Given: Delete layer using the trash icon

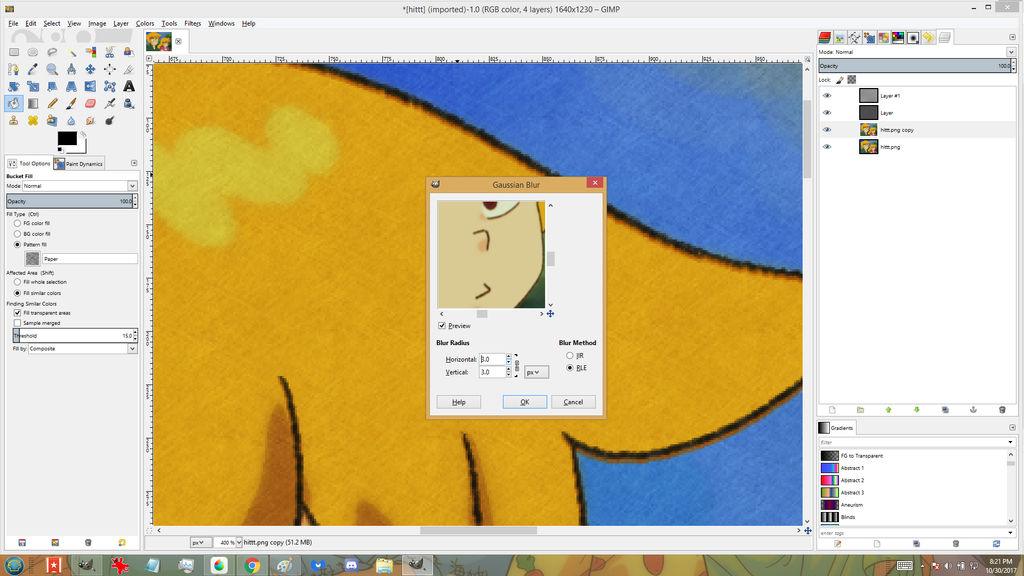Looking at the screenshot, I should point(1002,409).
